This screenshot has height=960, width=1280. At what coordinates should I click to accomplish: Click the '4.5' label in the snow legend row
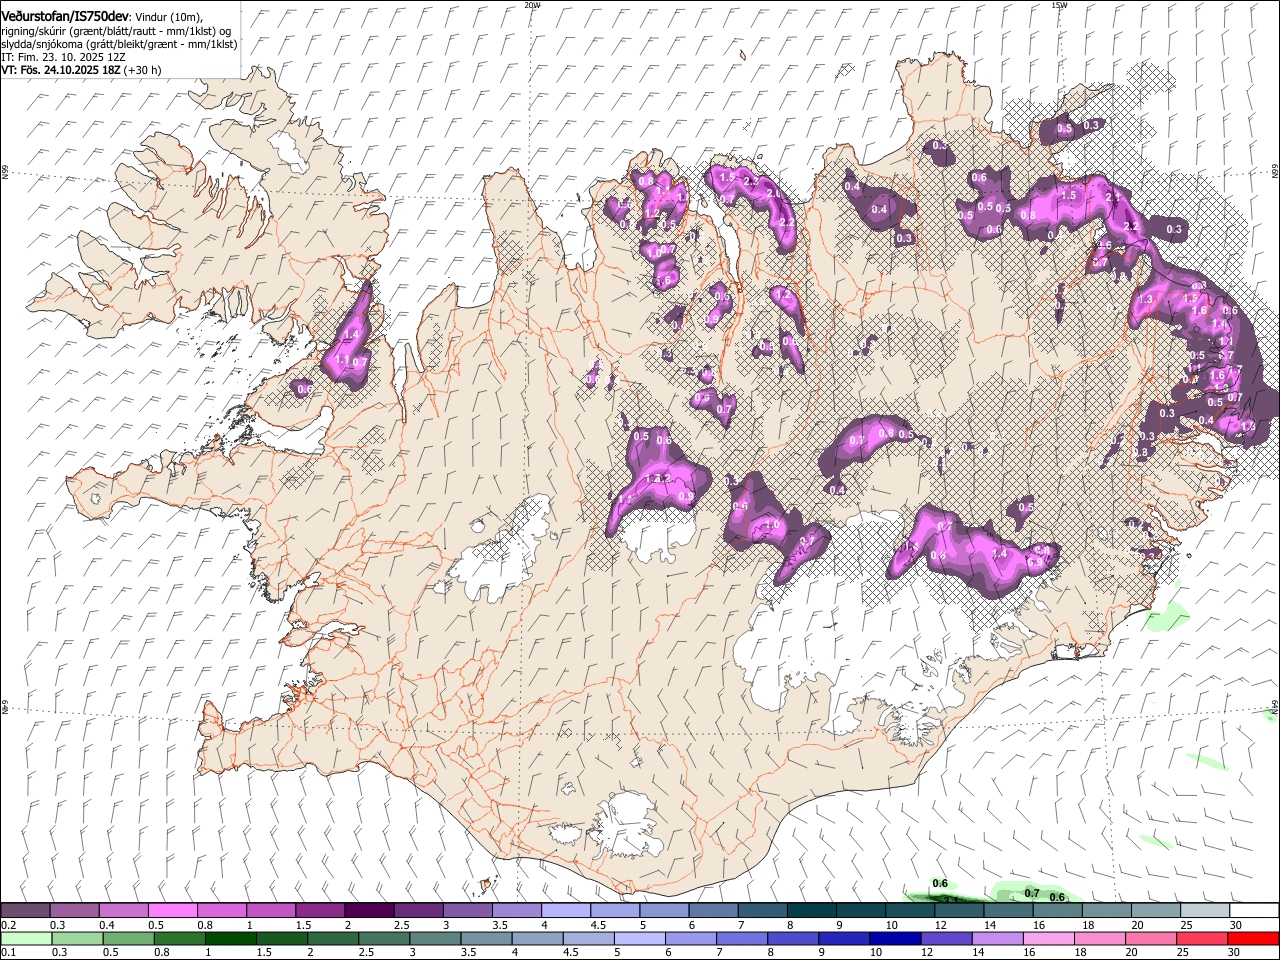click(598, 925)
